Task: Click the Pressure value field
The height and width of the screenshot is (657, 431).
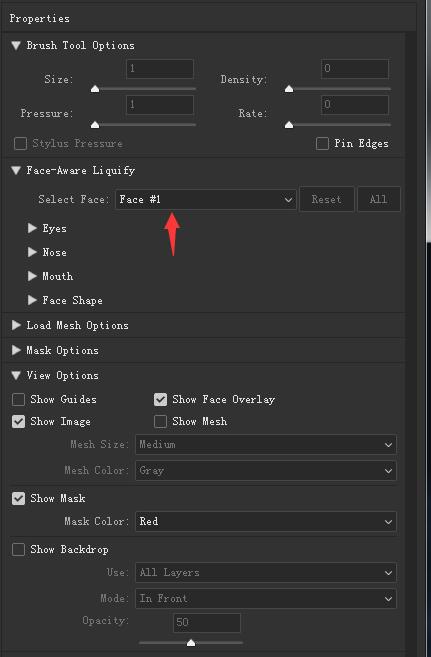Action: 160,105
